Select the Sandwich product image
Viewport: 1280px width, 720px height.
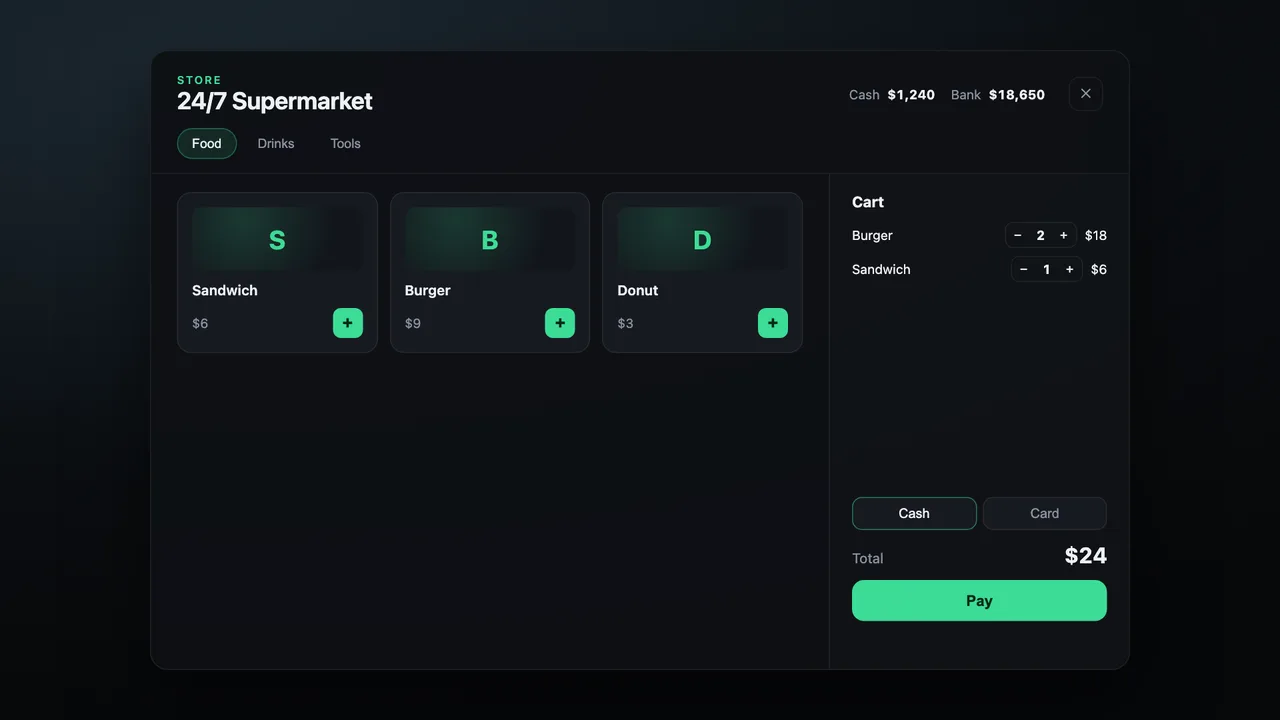click(x=277, y=240)
